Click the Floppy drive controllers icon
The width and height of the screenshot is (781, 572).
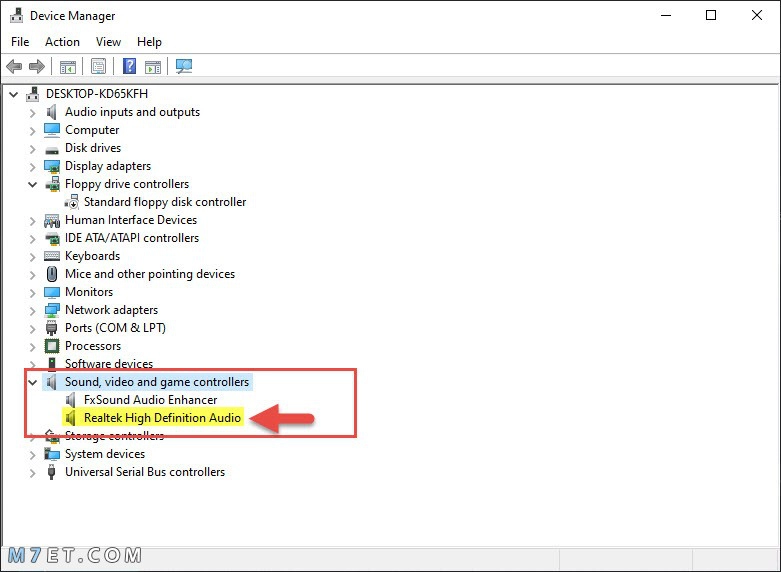click(x=52, y=184)
